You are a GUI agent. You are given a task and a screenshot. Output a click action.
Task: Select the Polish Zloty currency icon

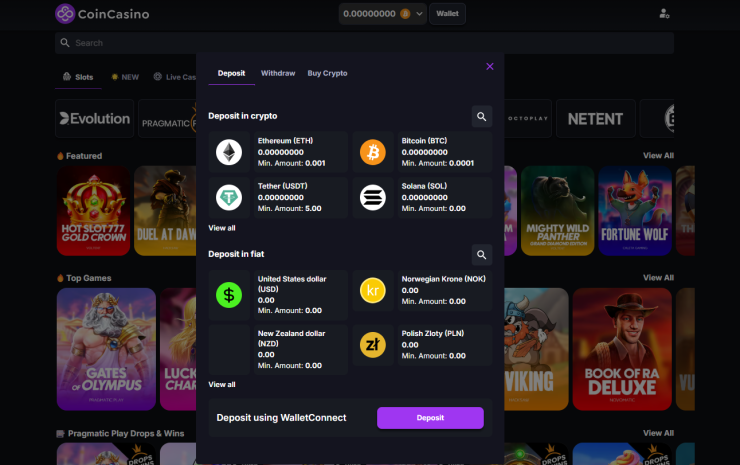373,345
